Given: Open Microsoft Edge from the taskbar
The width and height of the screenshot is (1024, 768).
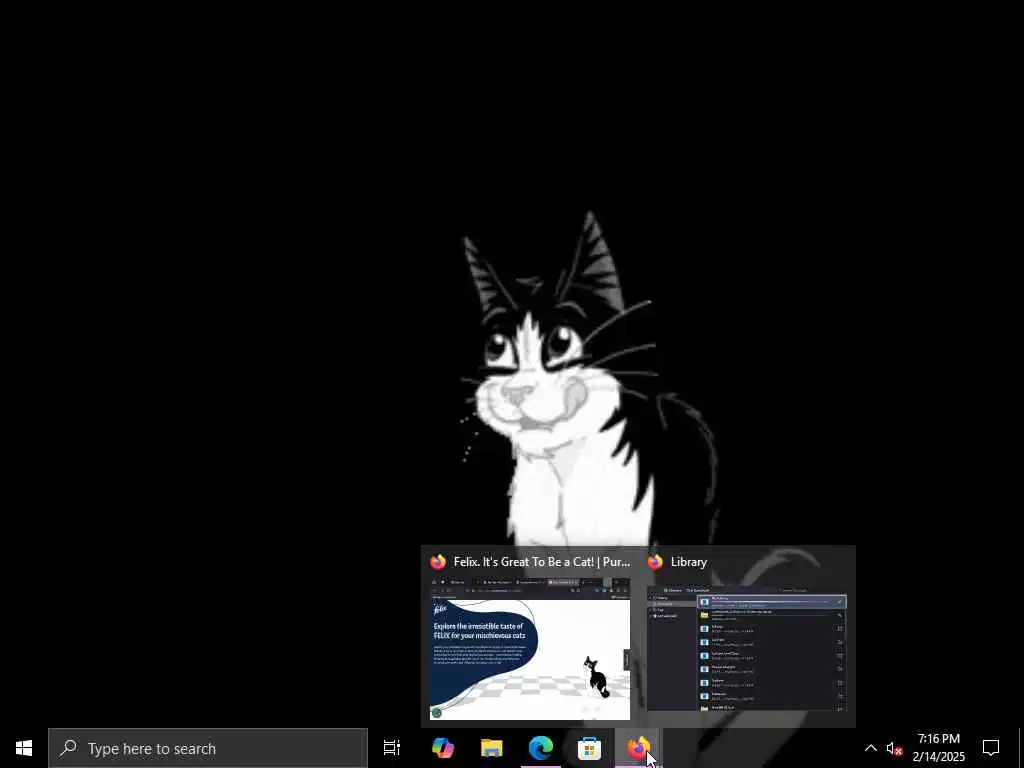Looking at the screenshot, I should point(541,748).
